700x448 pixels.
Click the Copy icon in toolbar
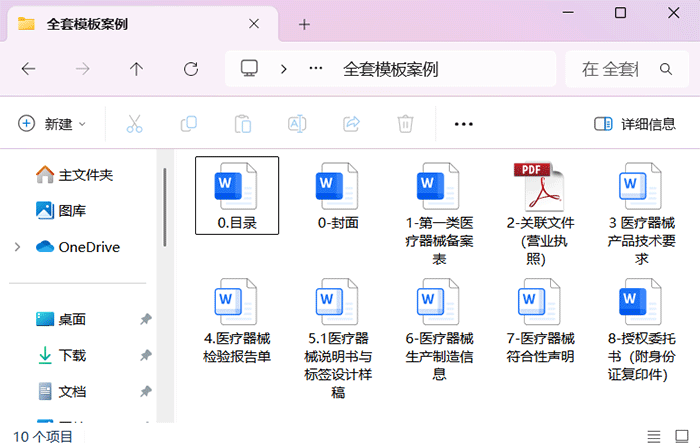188,124
